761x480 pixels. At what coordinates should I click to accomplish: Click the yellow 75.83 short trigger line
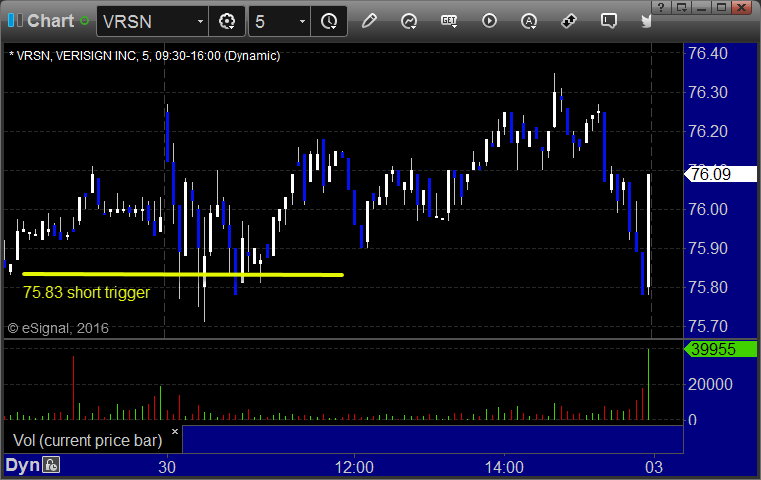[x=183, y=275]
